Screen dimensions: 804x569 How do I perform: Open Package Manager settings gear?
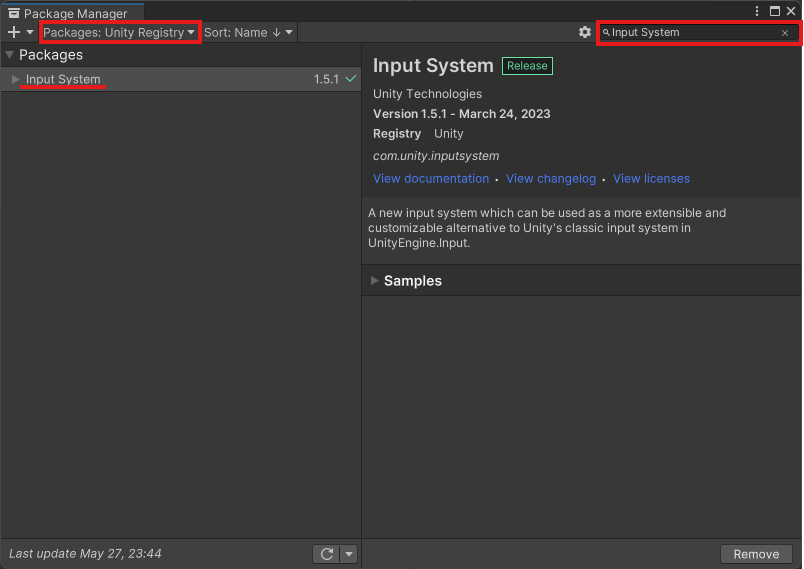point(585,32)
